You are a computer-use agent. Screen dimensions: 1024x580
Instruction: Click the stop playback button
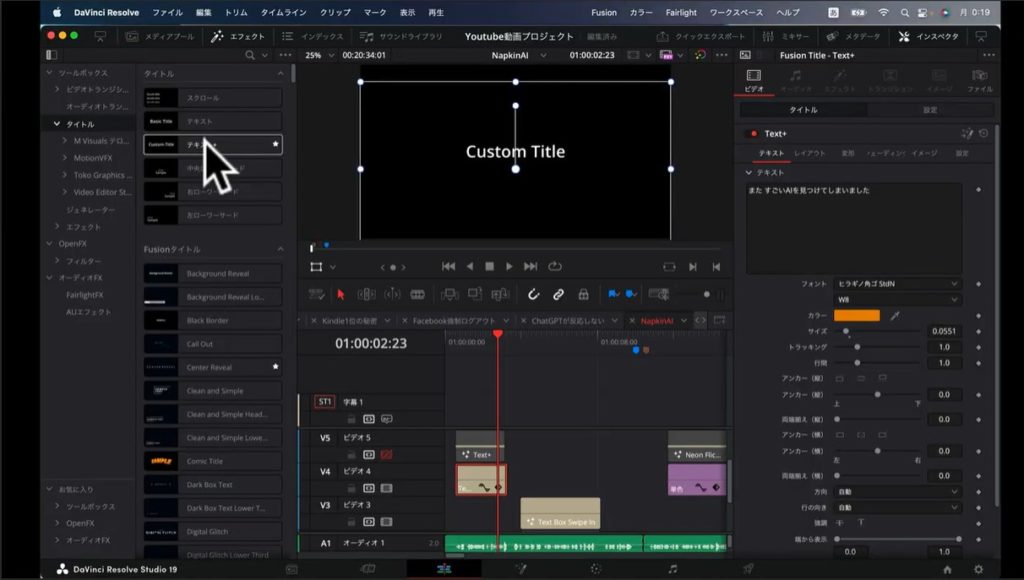click(489, 266)
